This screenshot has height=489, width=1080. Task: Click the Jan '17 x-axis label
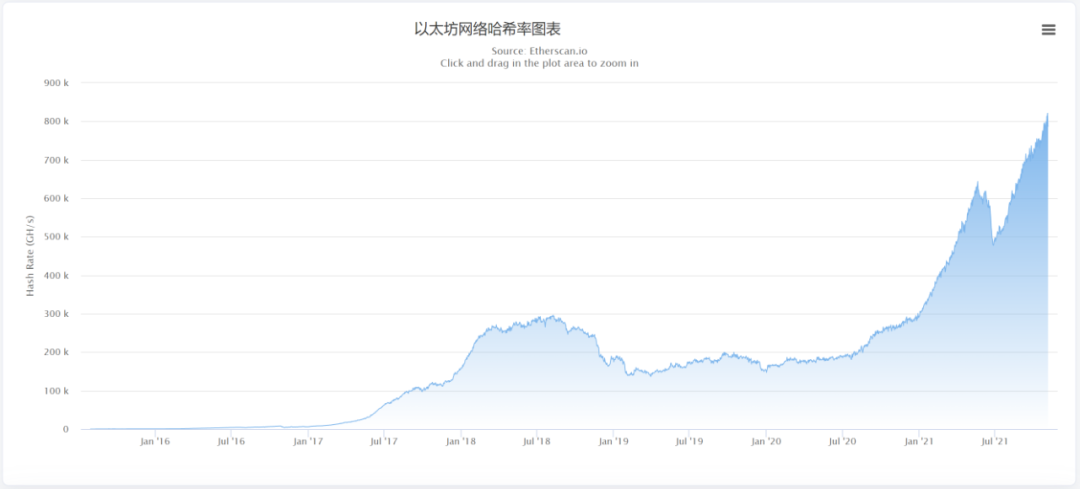click(308, 441)
